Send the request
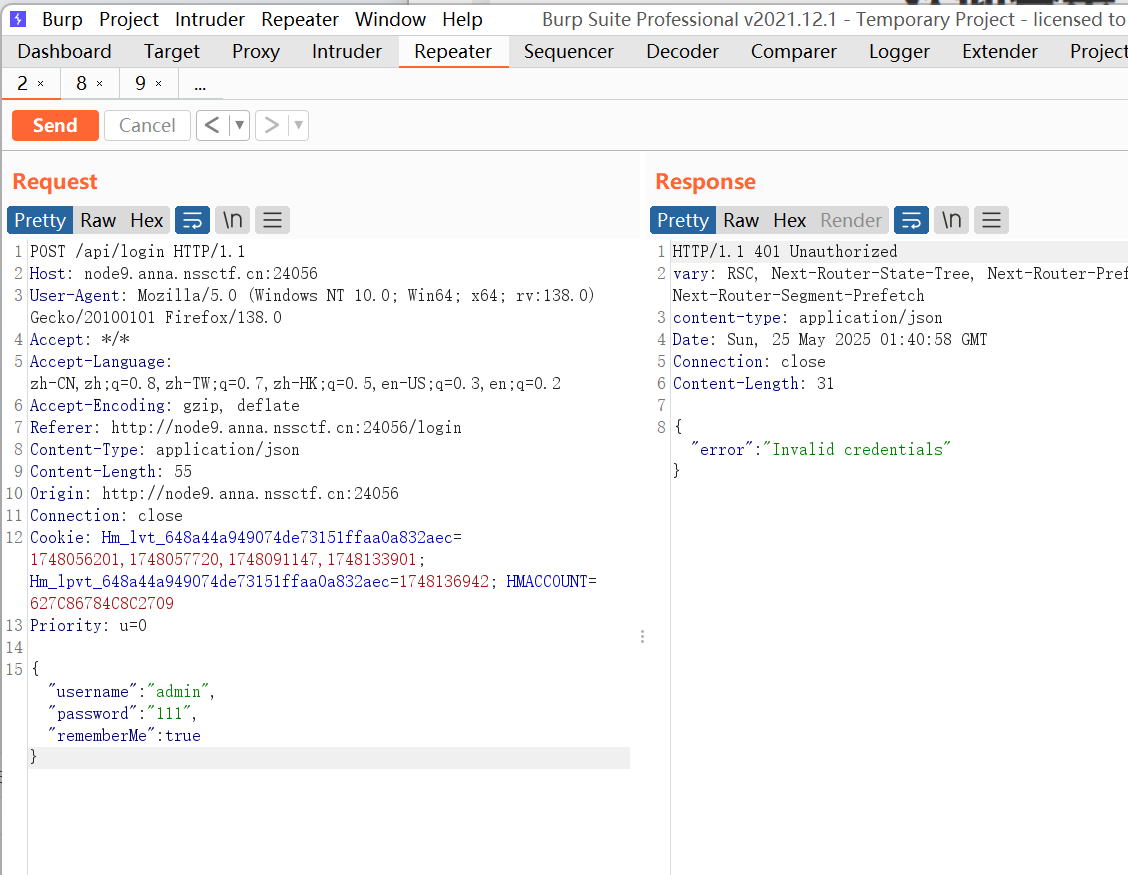The height and width of the screenshot is (875, 1128). pos(55,125)
